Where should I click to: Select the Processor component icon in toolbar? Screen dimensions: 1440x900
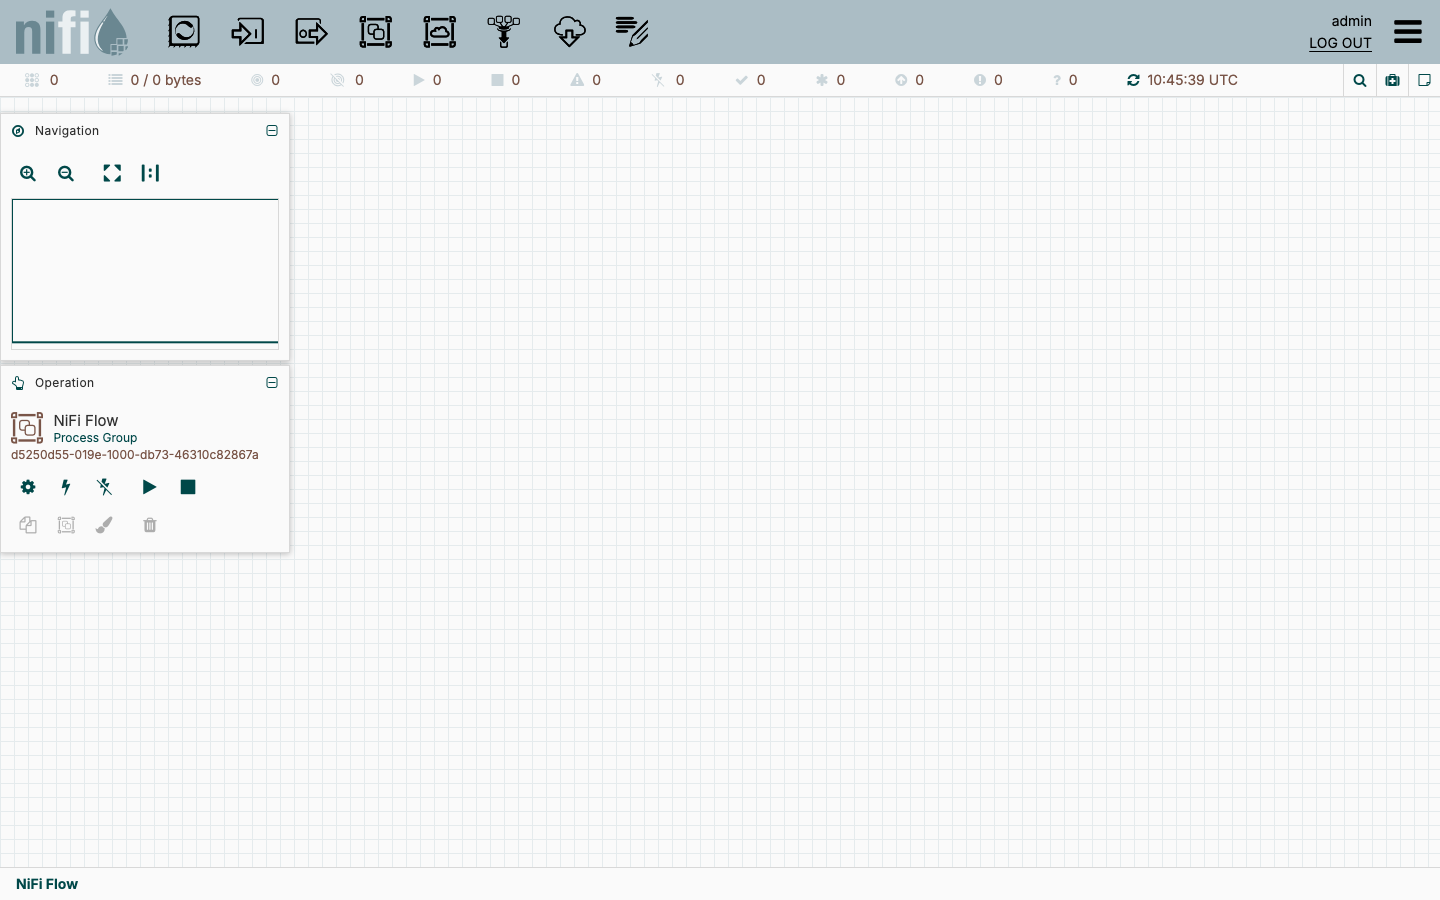point(184,32)
